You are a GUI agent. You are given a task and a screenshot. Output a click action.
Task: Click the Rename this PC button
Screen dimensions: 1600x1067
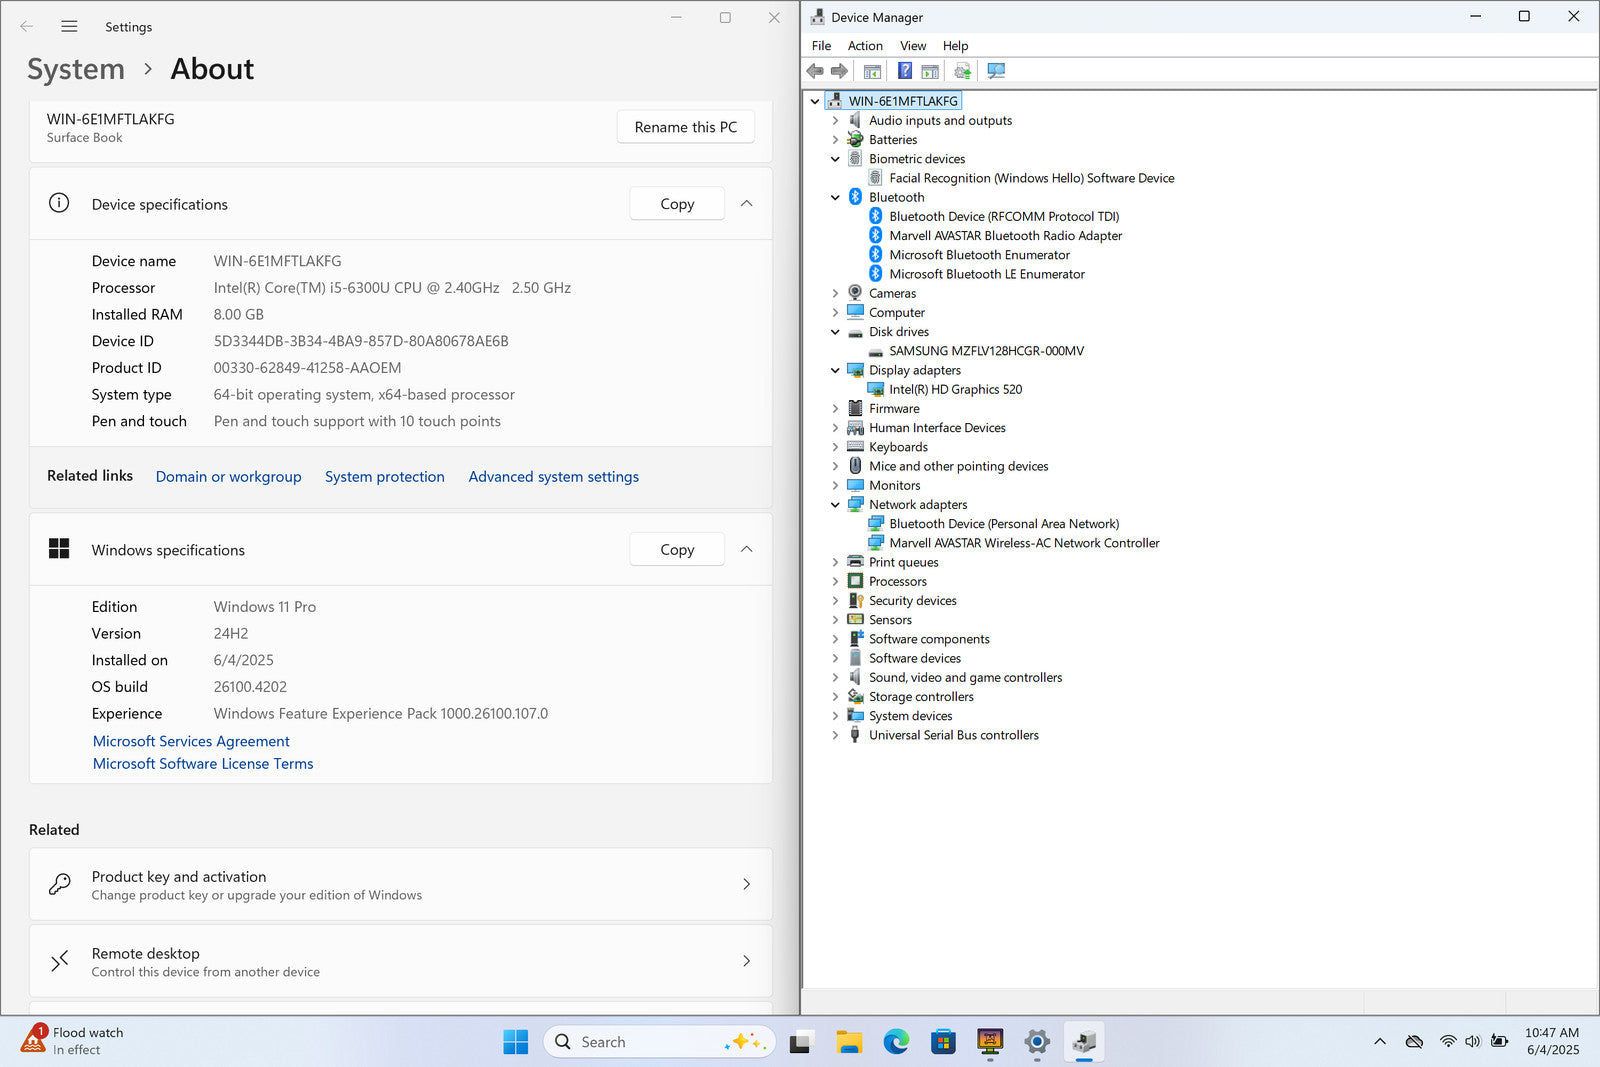pyautogui.click(x=686, y=127)
